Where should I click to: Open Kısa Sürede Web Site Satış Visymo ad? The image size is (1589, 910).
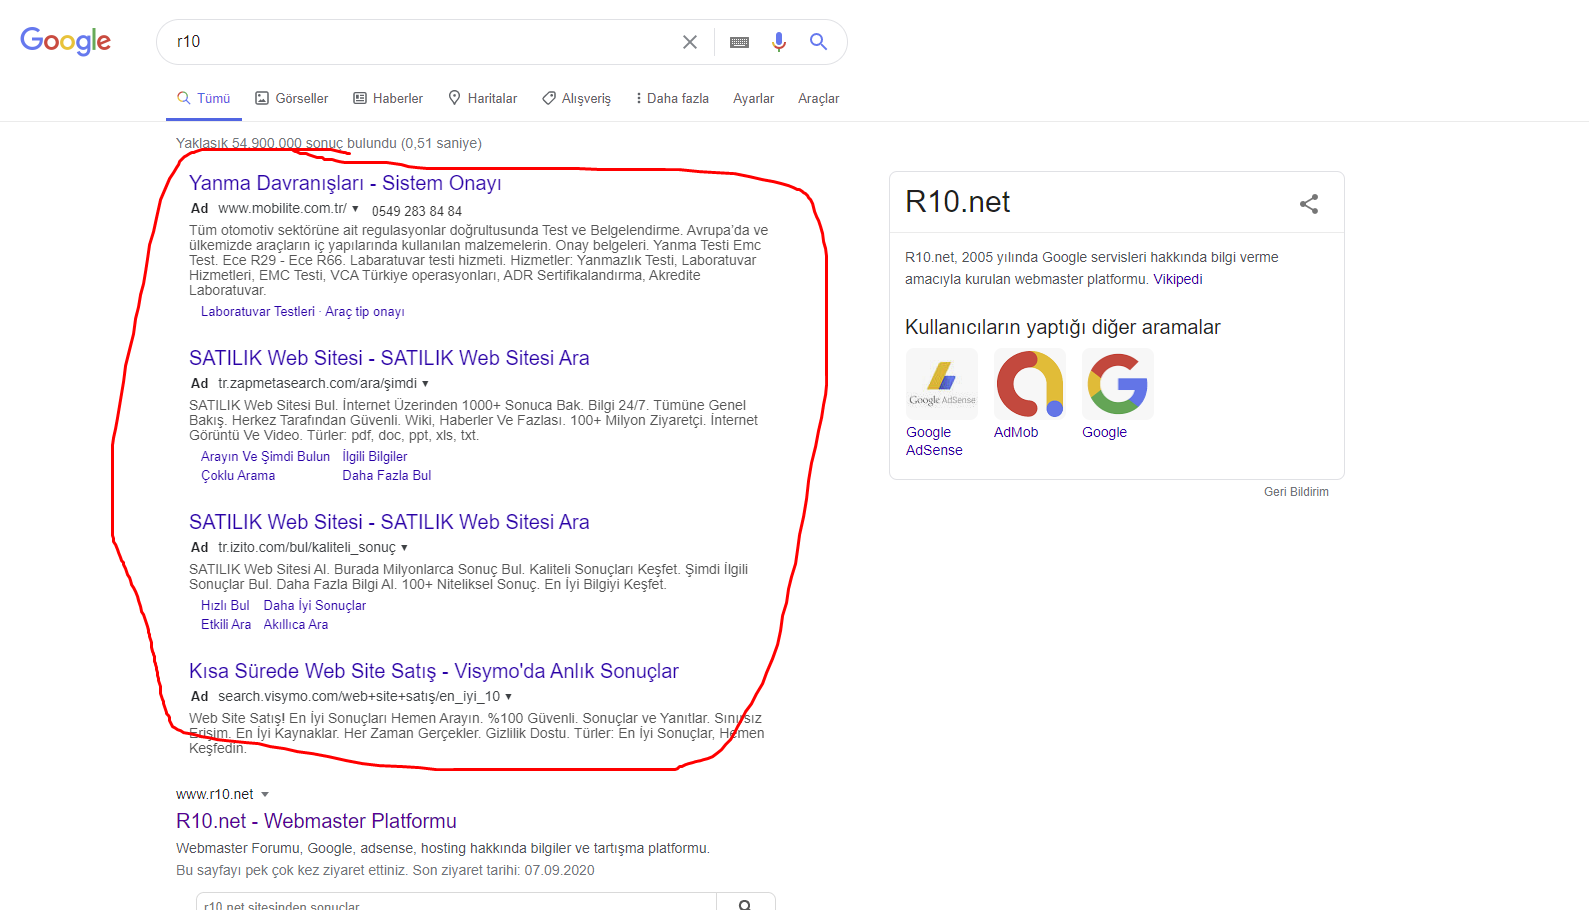coord(434,671)
